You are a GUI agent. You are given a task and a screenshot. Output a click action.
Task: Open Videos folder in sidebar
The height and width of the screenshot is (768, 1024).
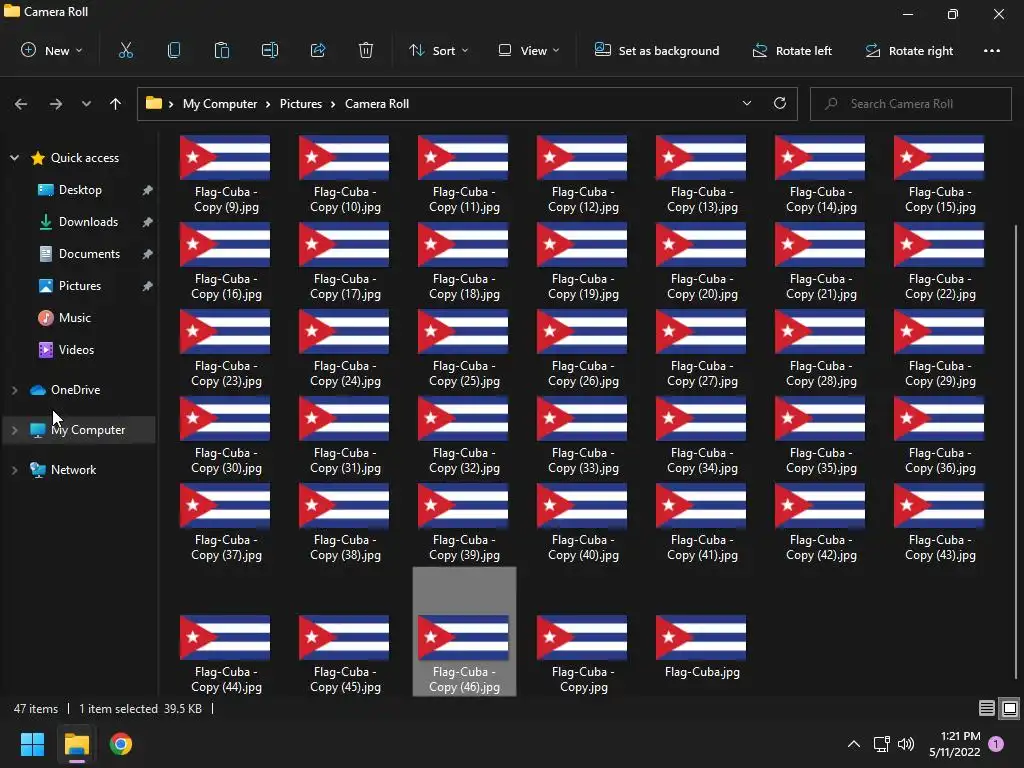point(76,350)
